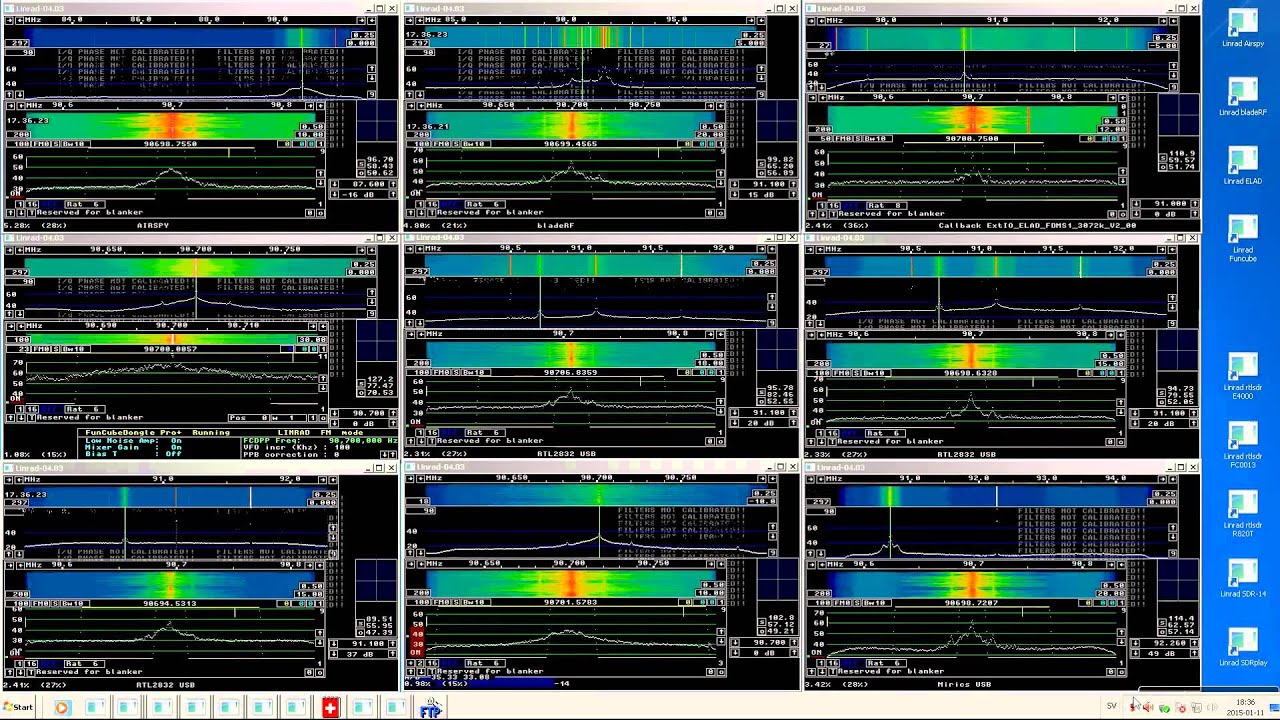The height and width of the screenshot is (720, 1280).
Task: Click the AIRSPY narrow waterfall display
Action: [170, 125]
